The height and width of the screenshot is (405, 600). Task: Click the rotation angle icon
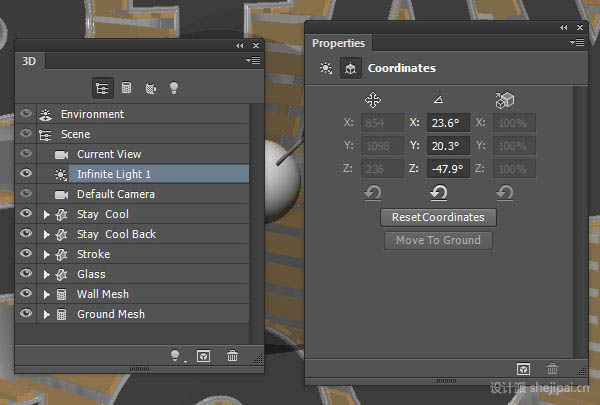point(439,100)
